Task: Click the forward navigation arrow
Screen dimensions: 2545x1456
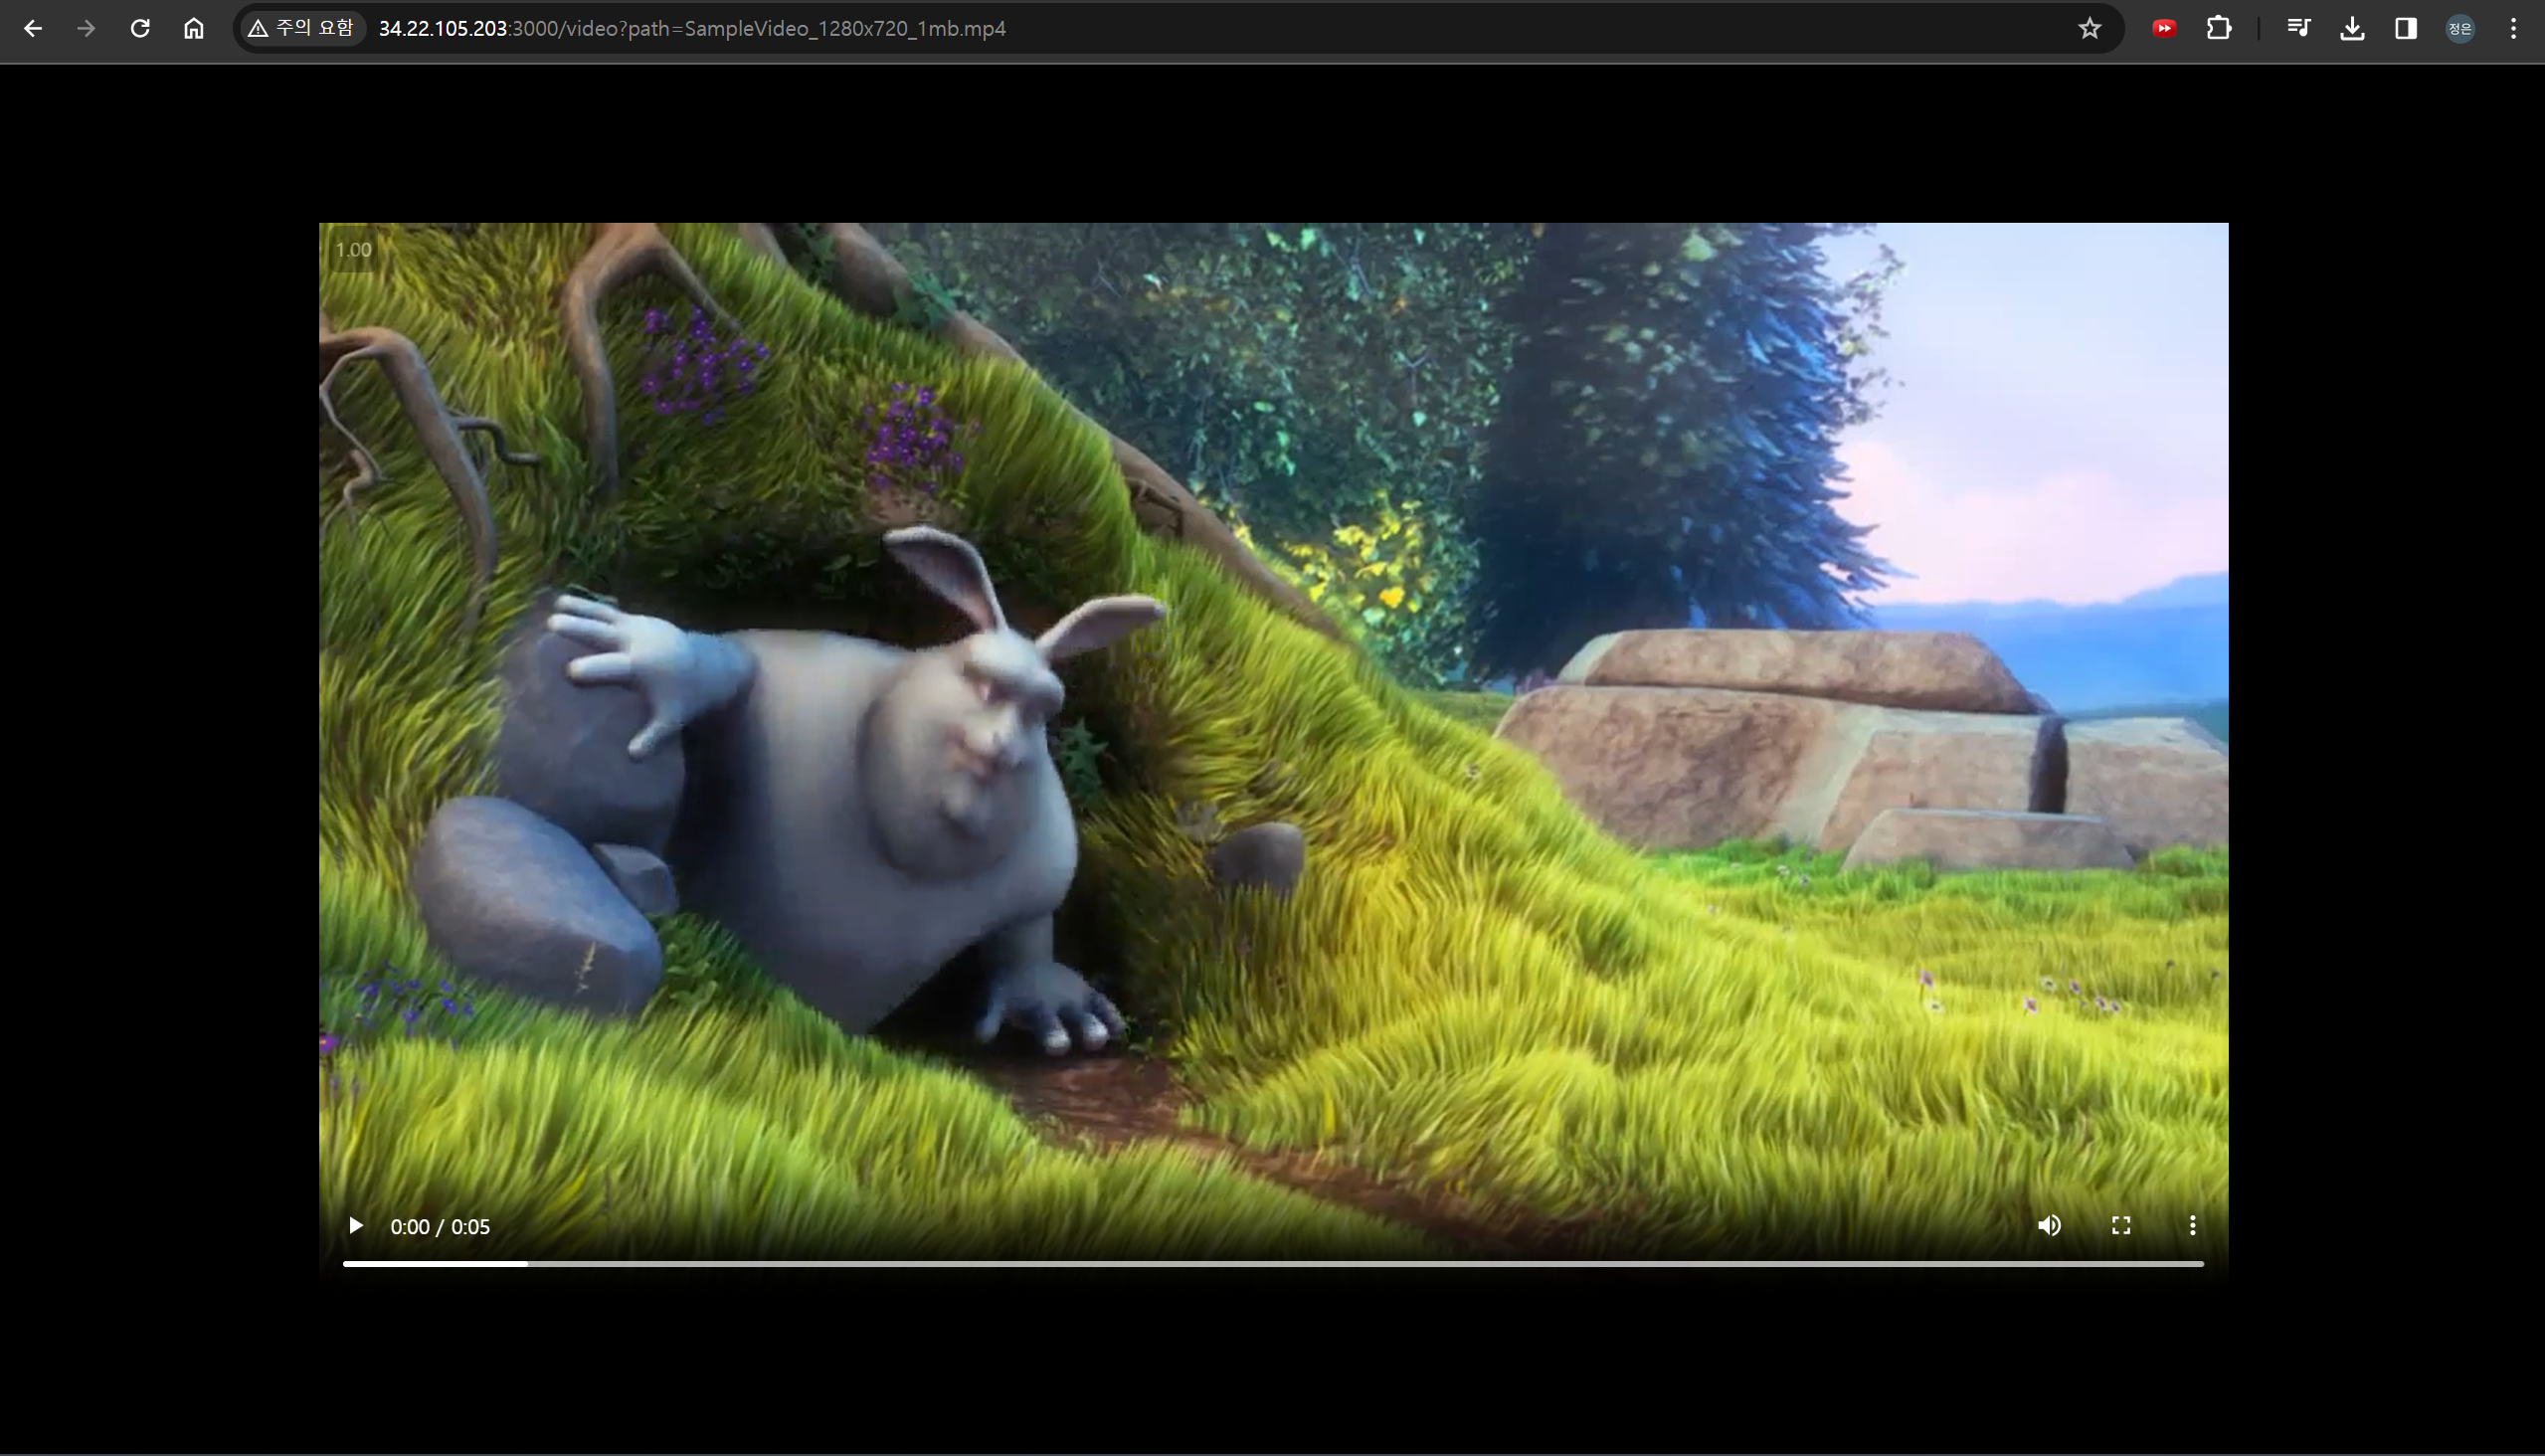Action: click(x=86, y=29)
